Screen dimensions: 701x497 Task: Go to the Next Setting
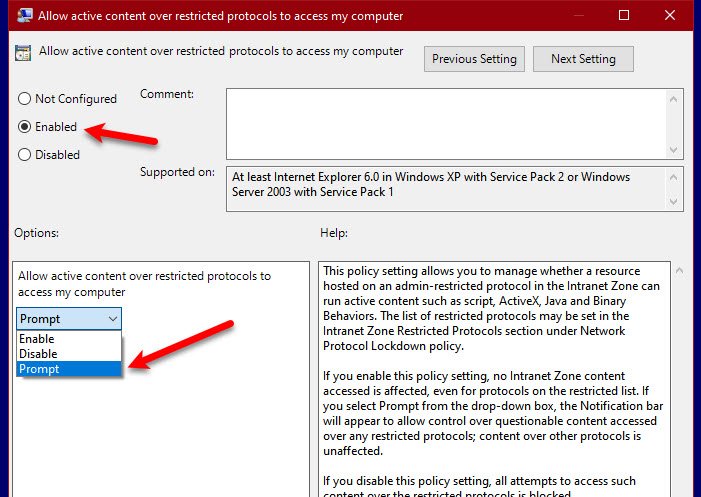(583, 59)
